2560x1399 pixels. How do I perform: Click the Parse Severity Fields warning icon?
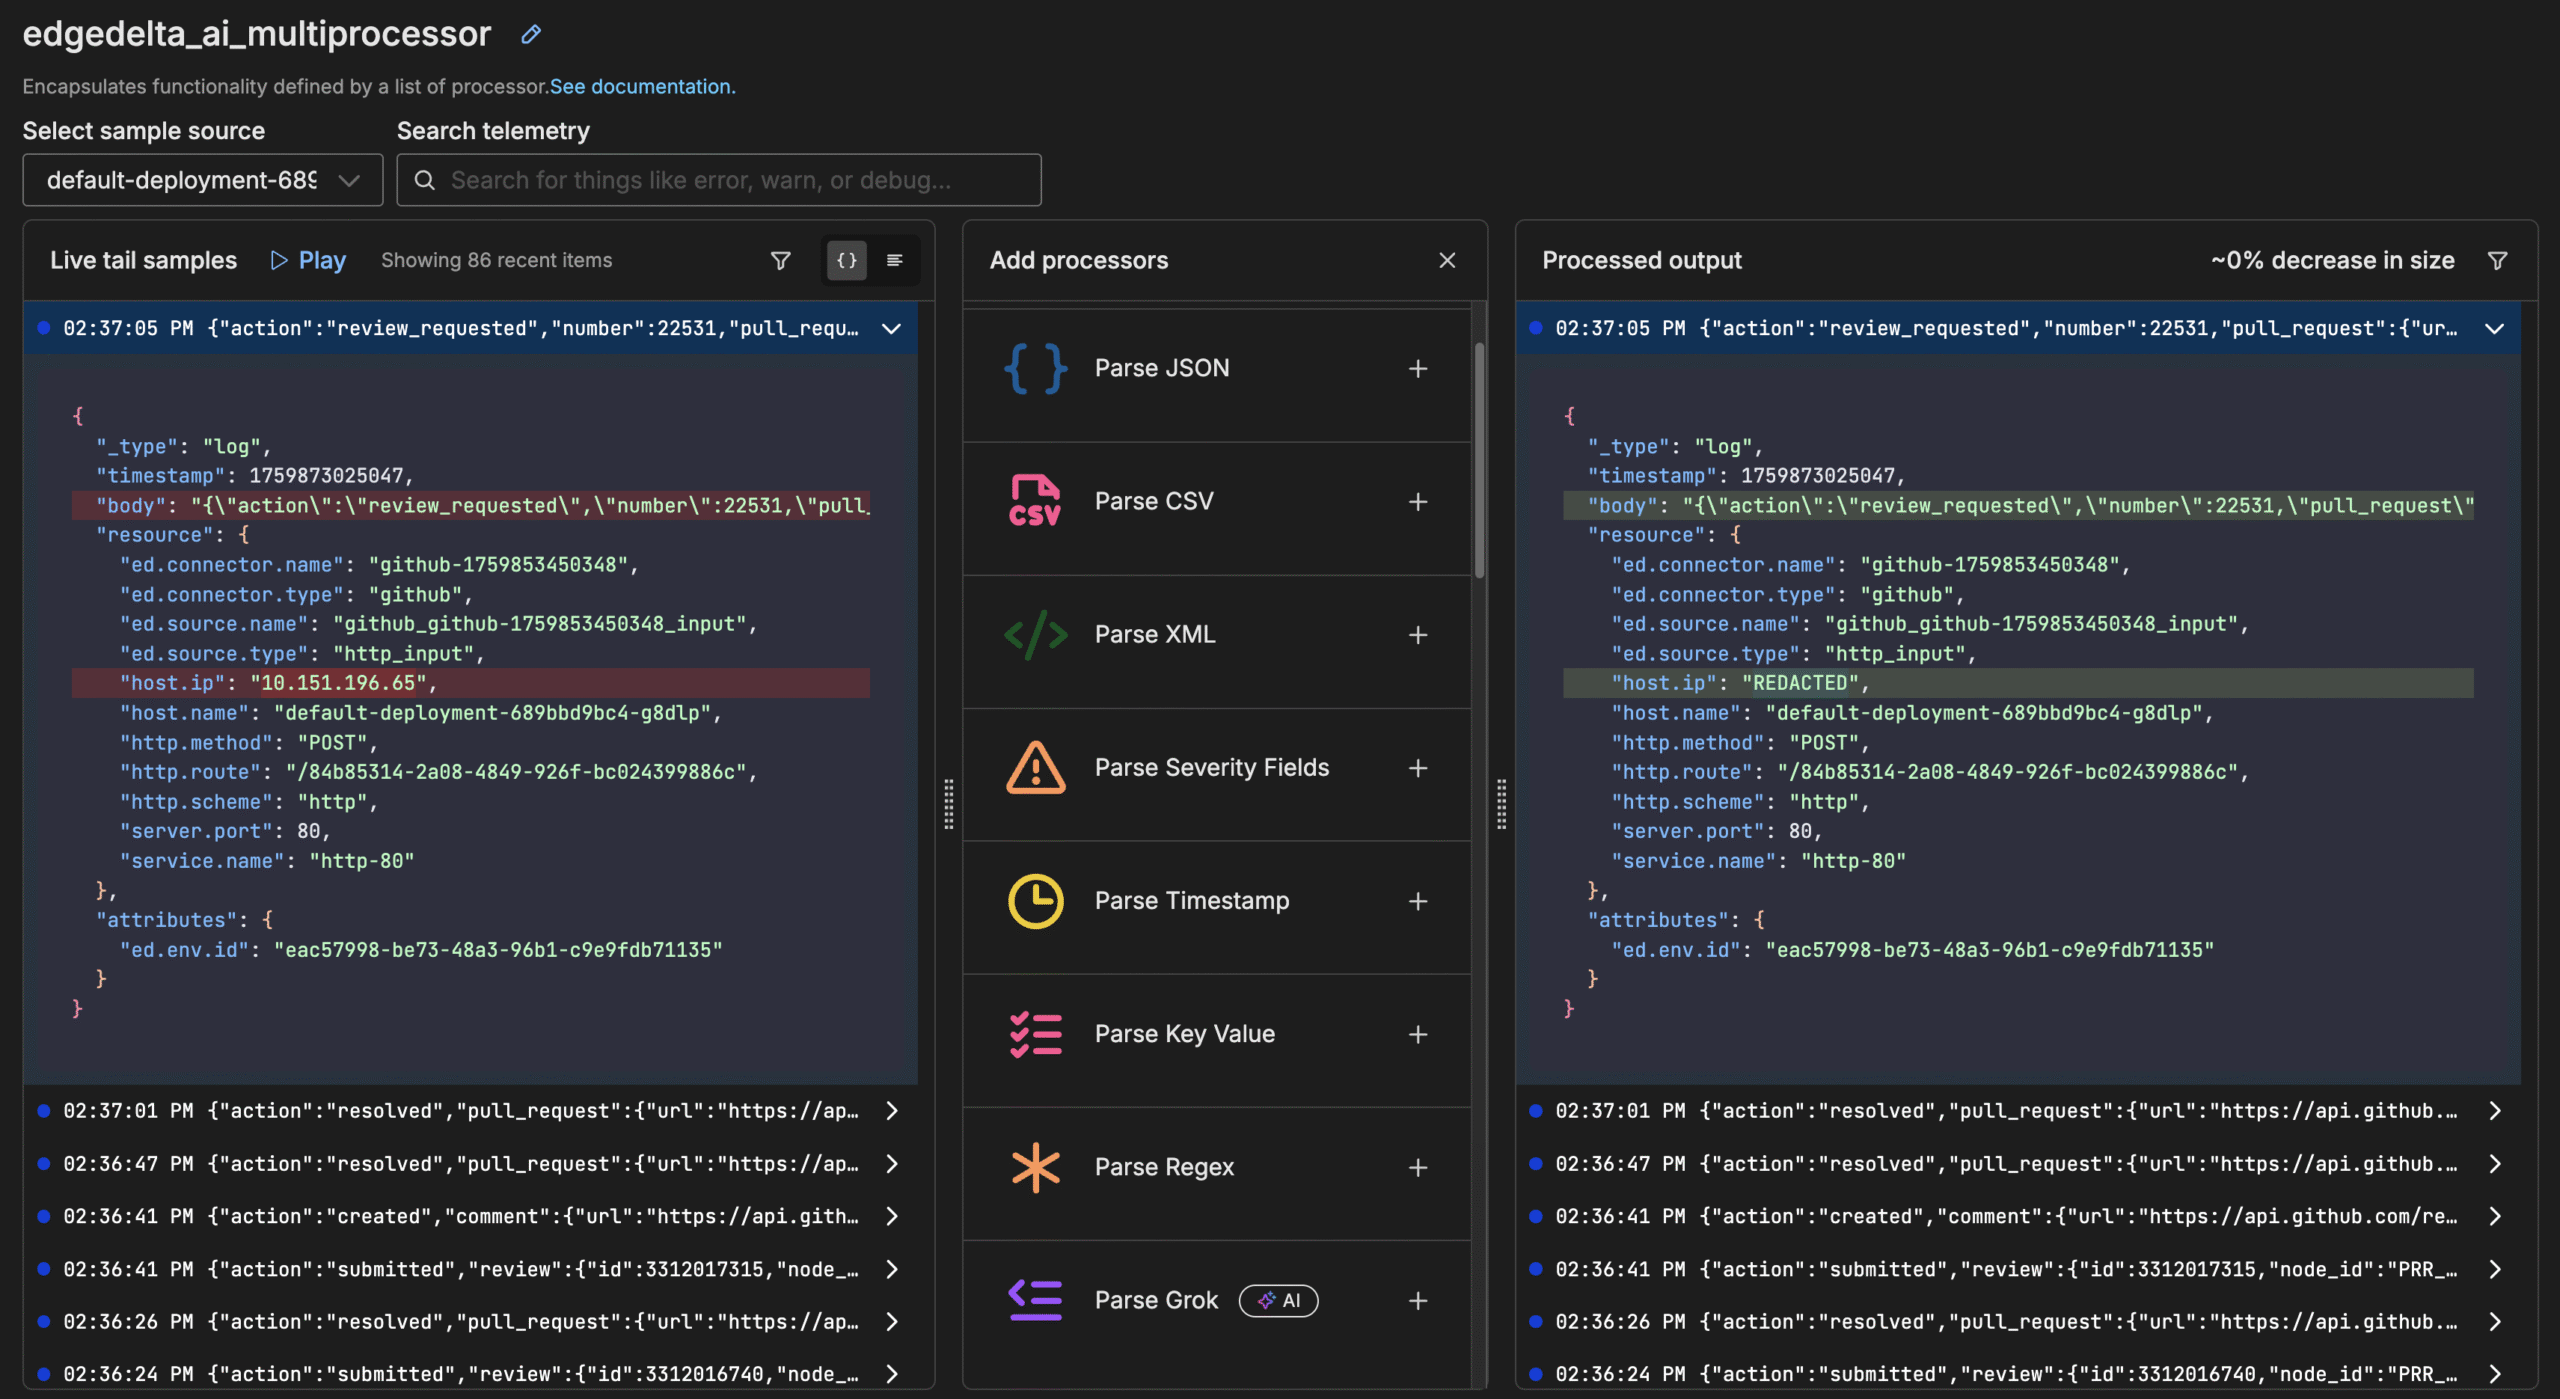(x=1035, y=767)
